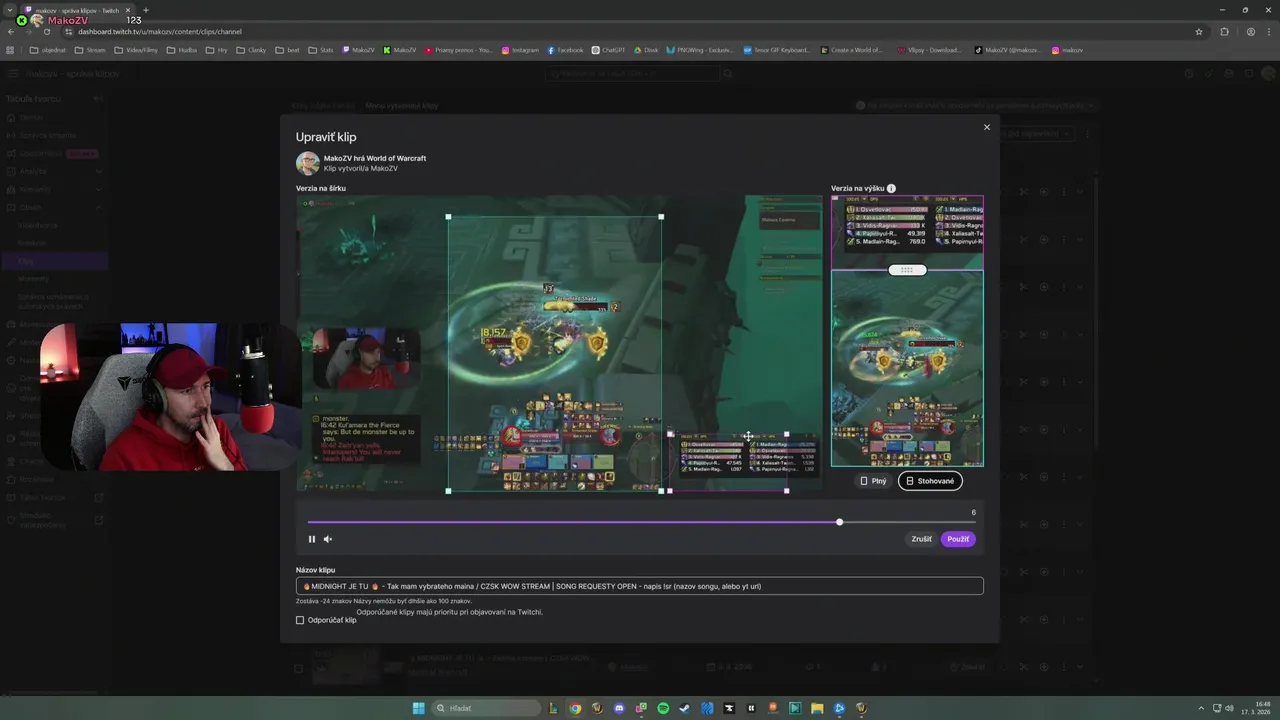Click the Použiť button
This screenshot has width=1280, height=720.
958,539
